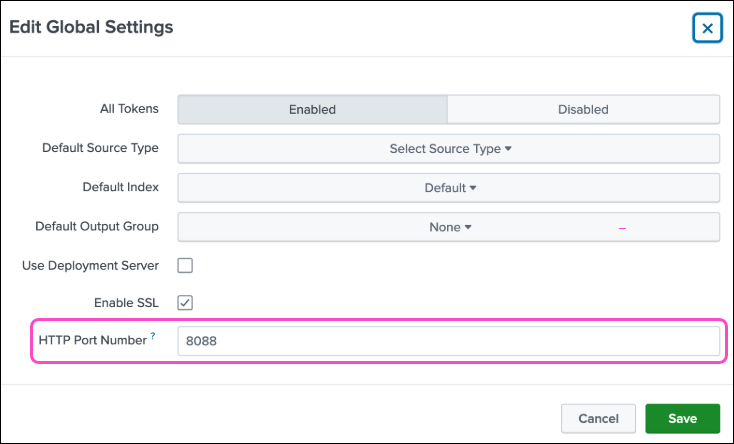Screen dimensions: 734x444
Task: Click the Edit Global Settings title
Action: tap(91, 27)
